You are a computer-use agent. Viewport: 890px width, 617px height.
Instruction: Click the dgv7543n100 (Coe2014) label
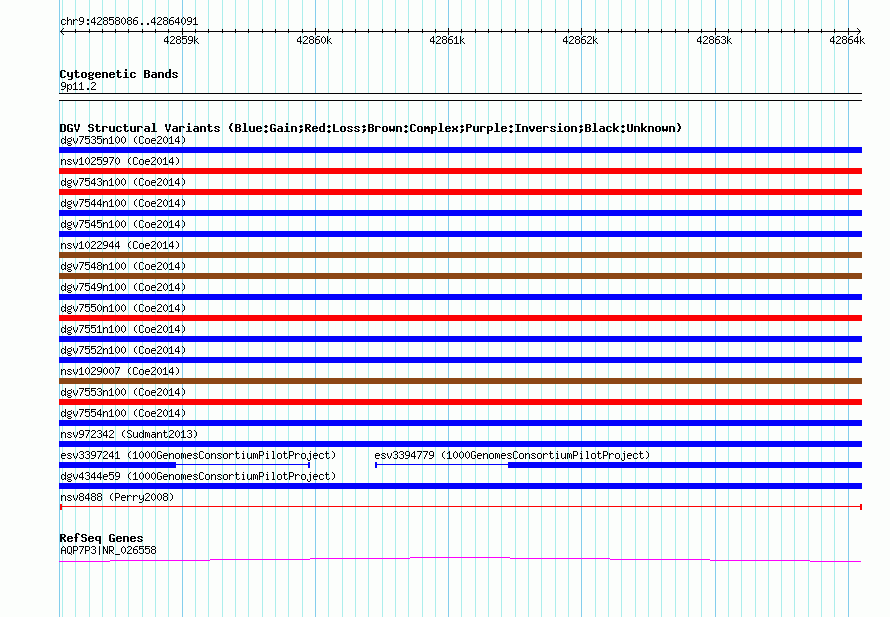click(122, 182)
